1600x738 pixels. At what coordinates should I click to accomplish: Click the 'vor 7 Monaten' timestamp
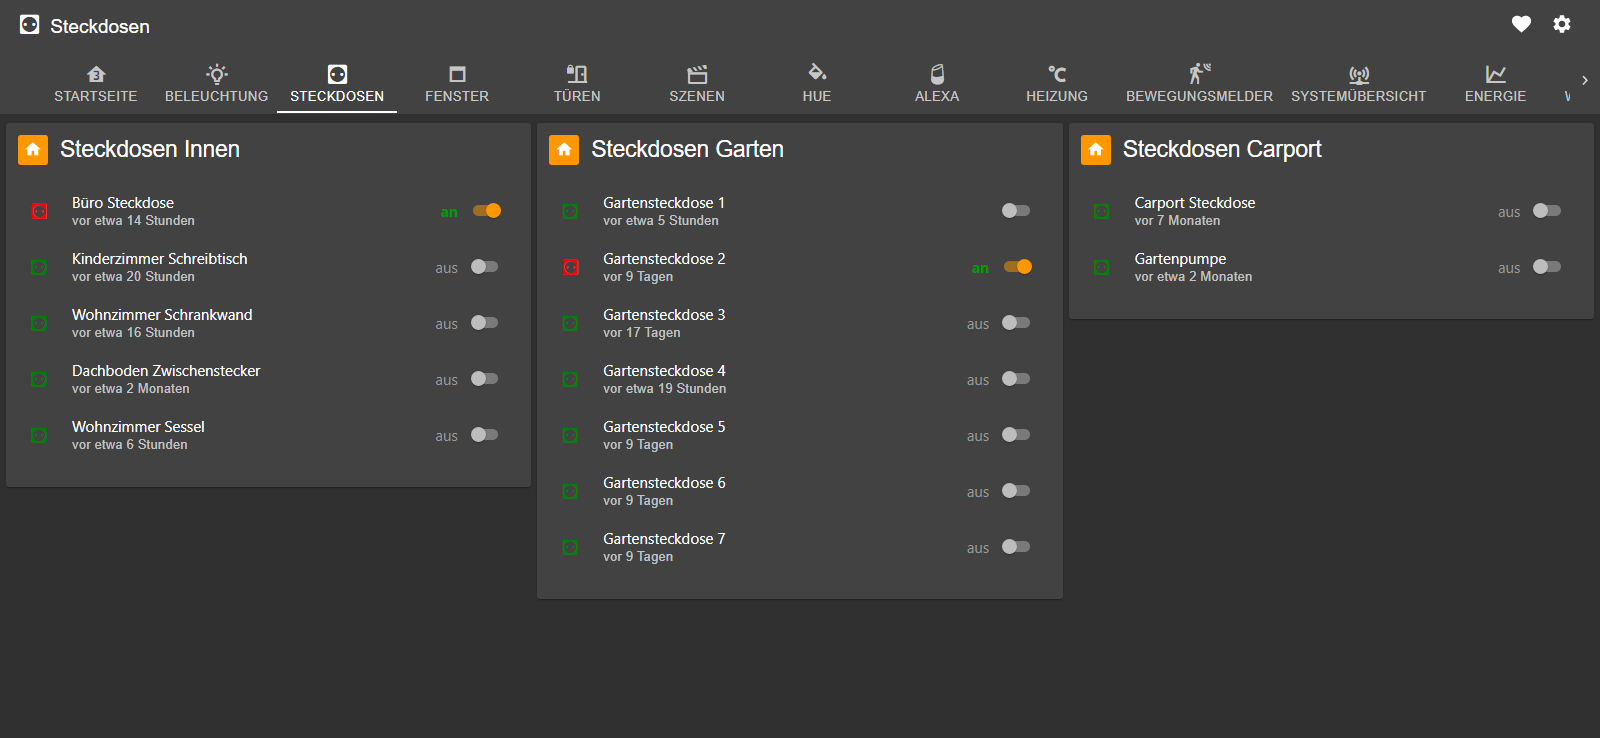click(x=1177, y=221)
